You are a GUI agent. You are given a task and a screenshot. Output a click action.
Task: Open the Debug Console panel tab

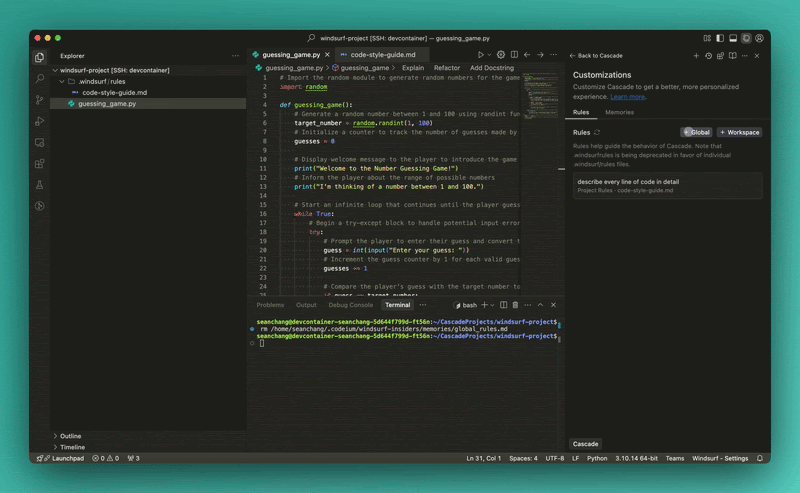pyautogui.click(x=350, y=305)
